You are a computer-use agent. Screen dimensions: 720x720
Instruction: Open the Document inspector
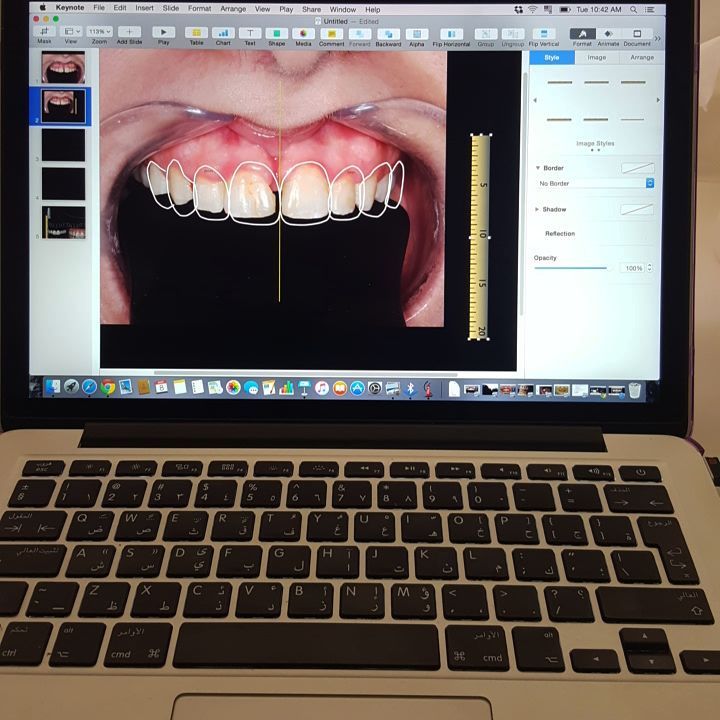pos(637,34)
